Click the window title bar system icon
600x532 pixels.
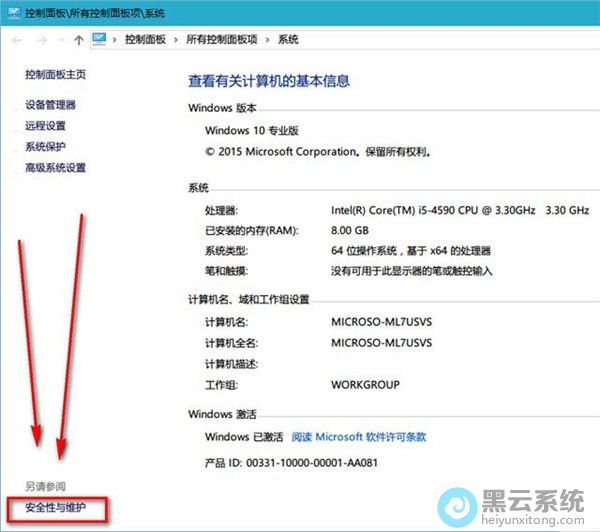pos(14,12)
